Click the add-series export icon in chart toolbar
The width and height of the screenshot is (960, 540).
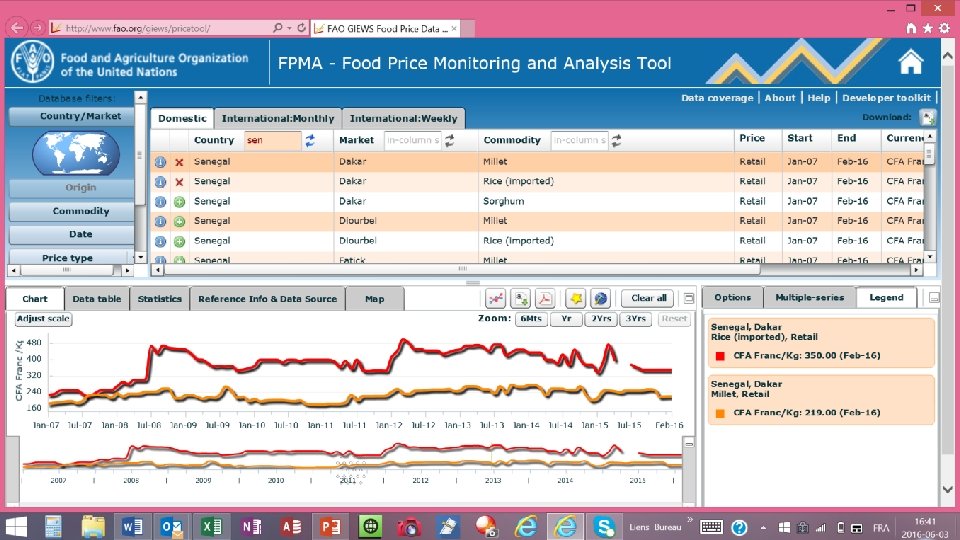(x=521, y=299)
